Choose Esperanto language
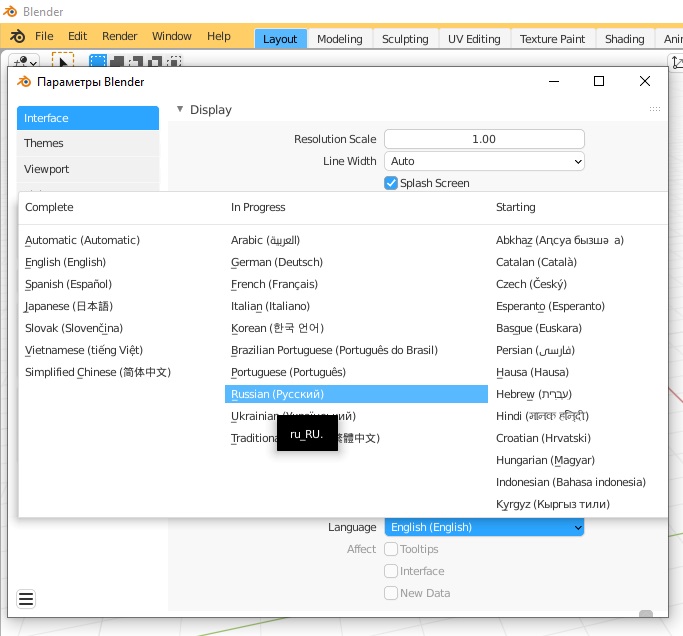This screenshot has height=636, width=683. click(550, 306)
